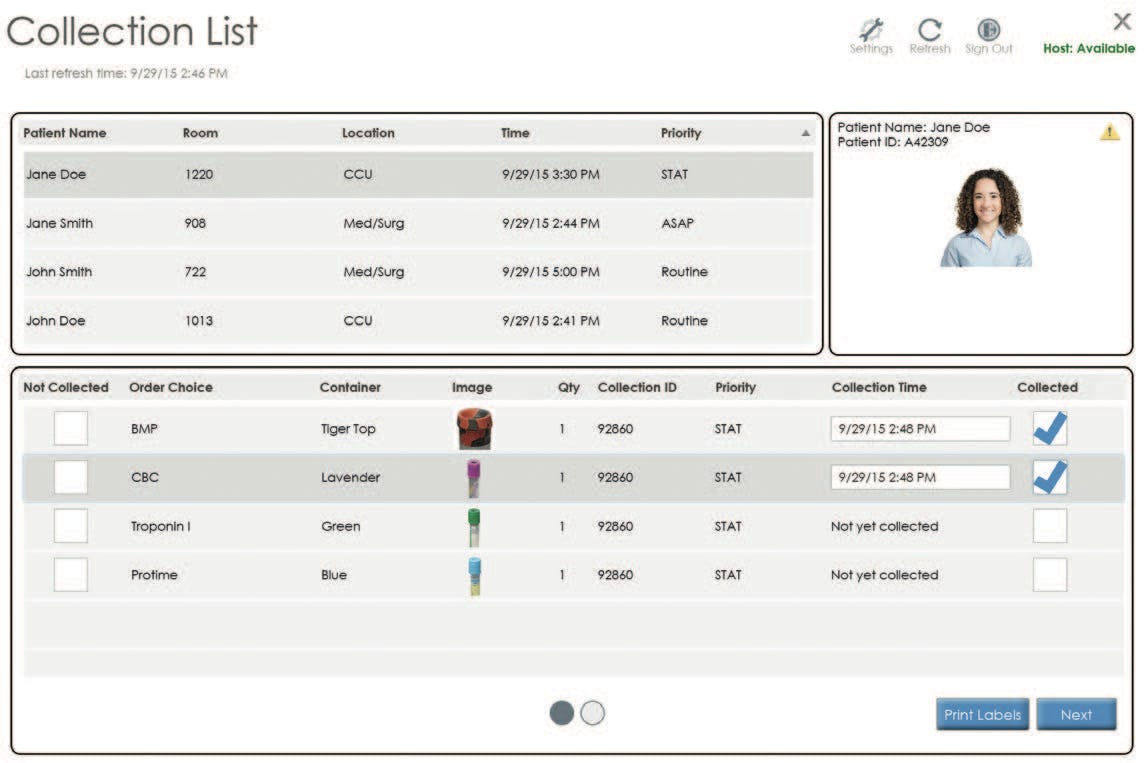Uncheck the Collected checkbox for BMP
Viewport: 1144px width, 763px height.
[x=1050, y=428]
